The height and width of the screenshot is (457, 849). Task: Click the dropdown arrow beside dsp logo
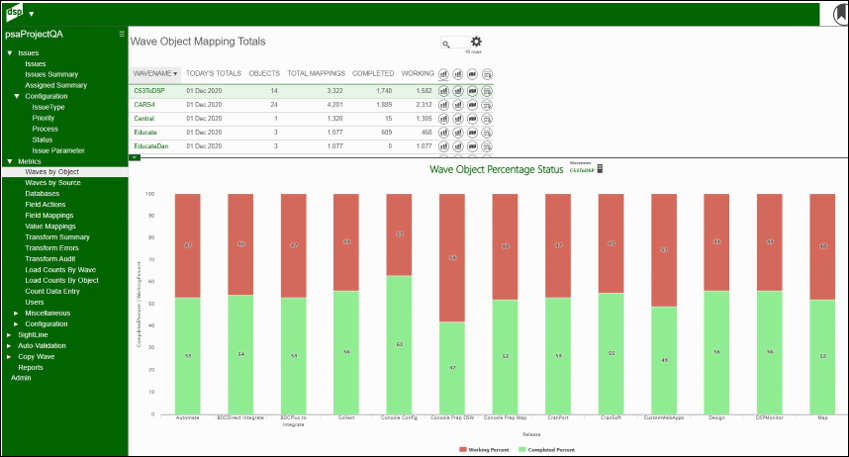[x=31, y=14]
